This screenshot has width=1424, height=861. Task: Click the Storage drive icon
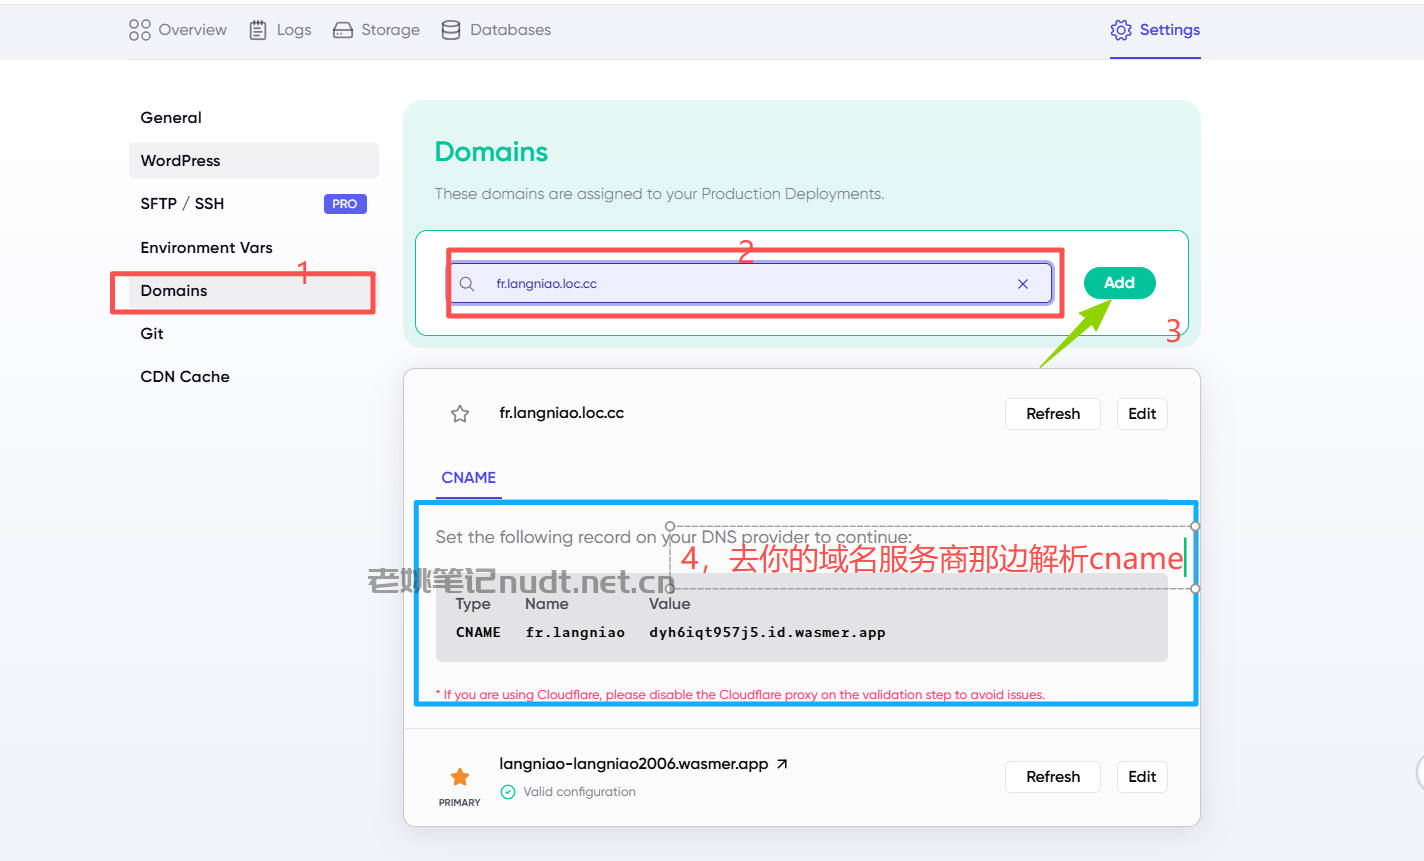(343, 30)
